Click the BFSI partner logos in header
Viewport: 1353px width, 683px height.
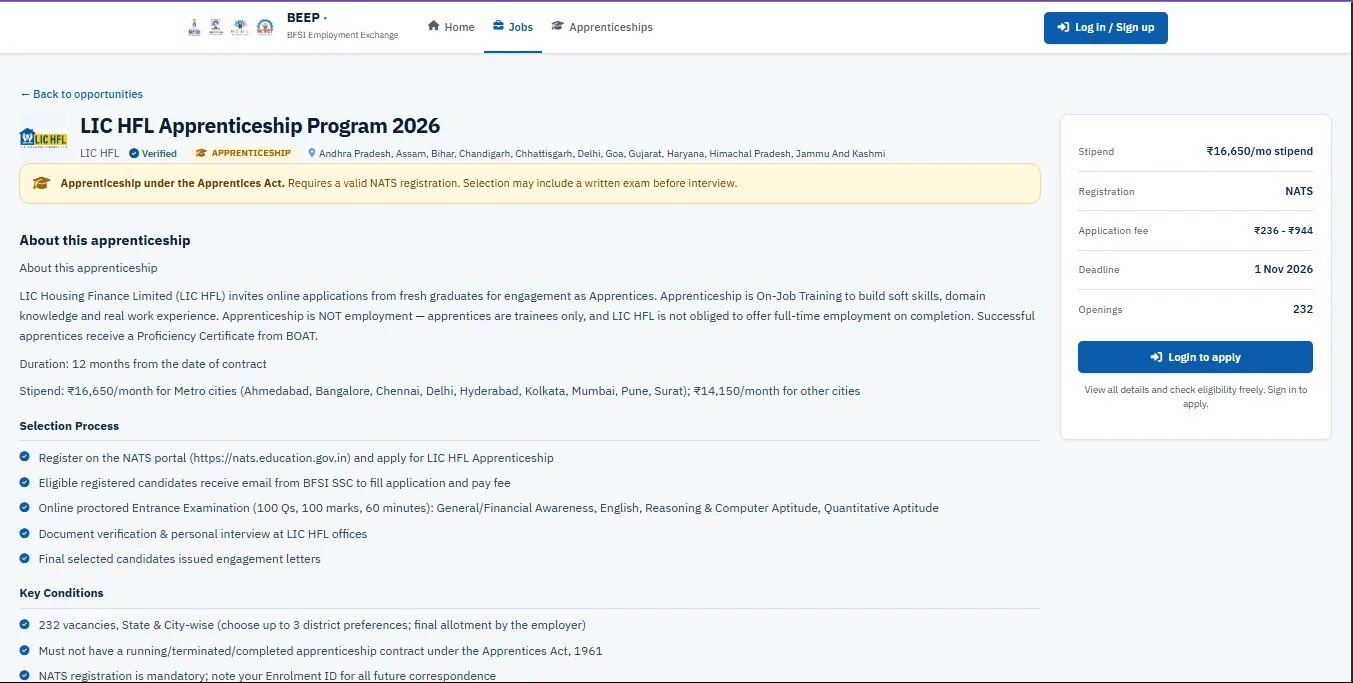point(230,27)
